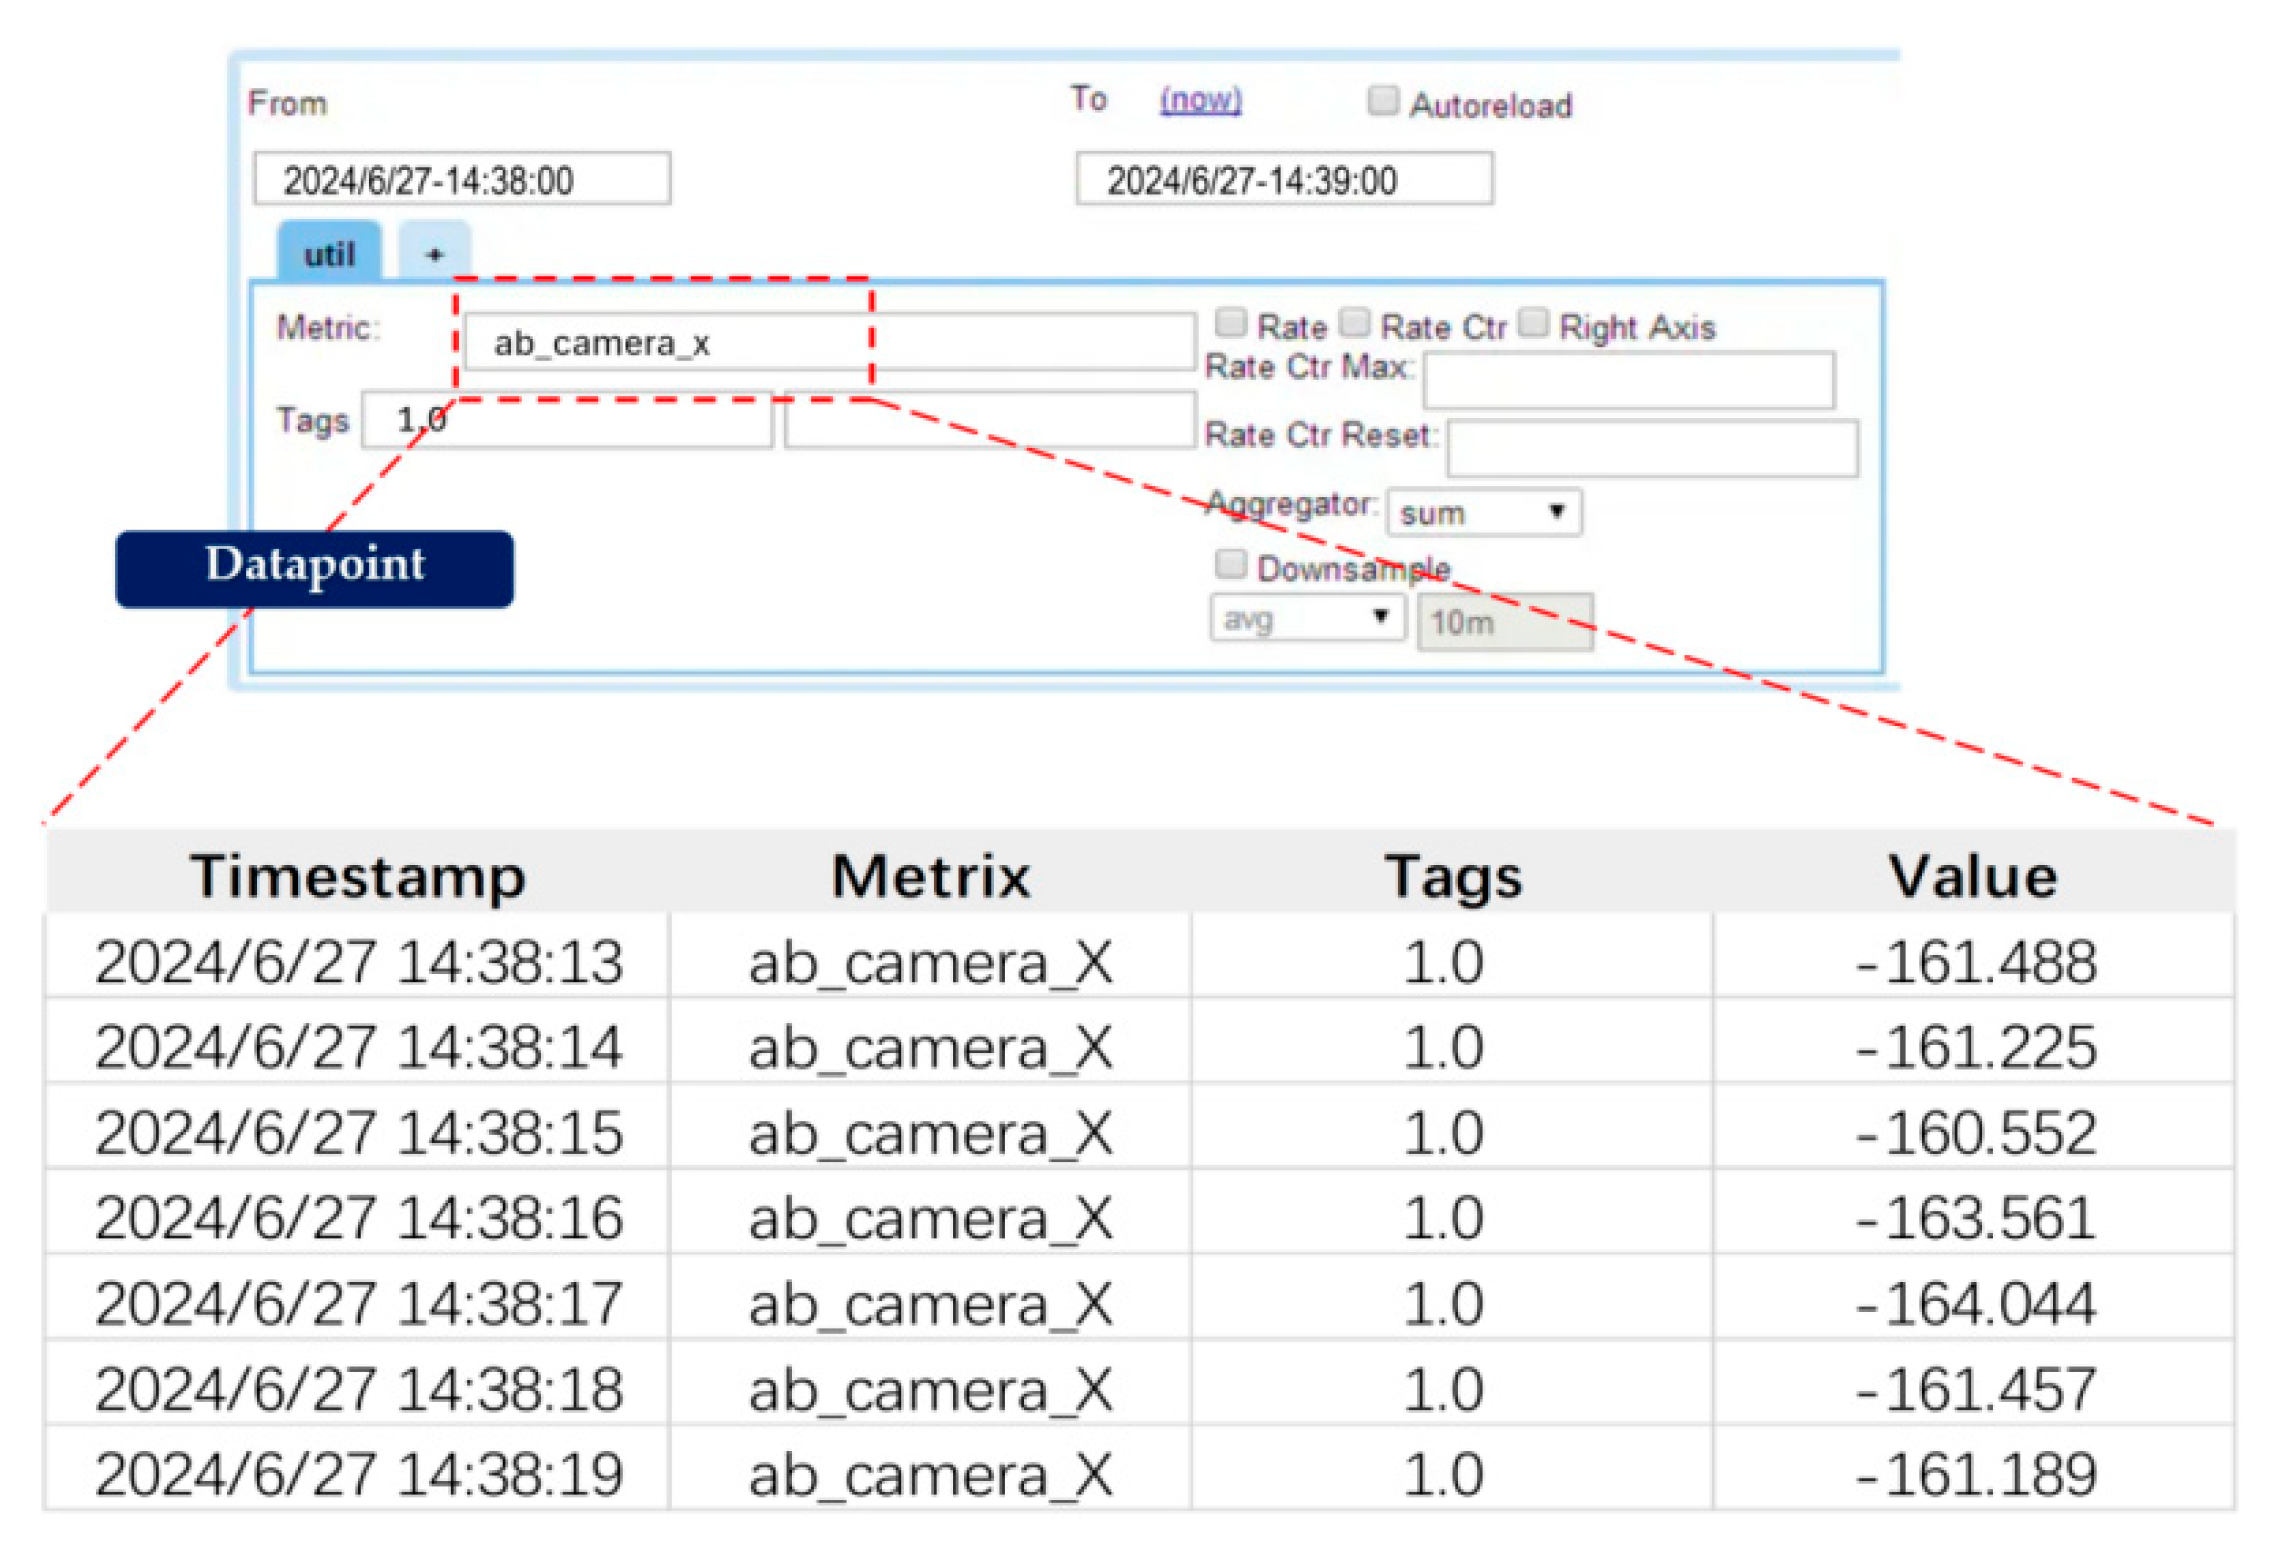Click the From date input field
Image resolution: width=2270 pixels, height=1541 pixels.
pyautogui.click(x=461, y=179)
